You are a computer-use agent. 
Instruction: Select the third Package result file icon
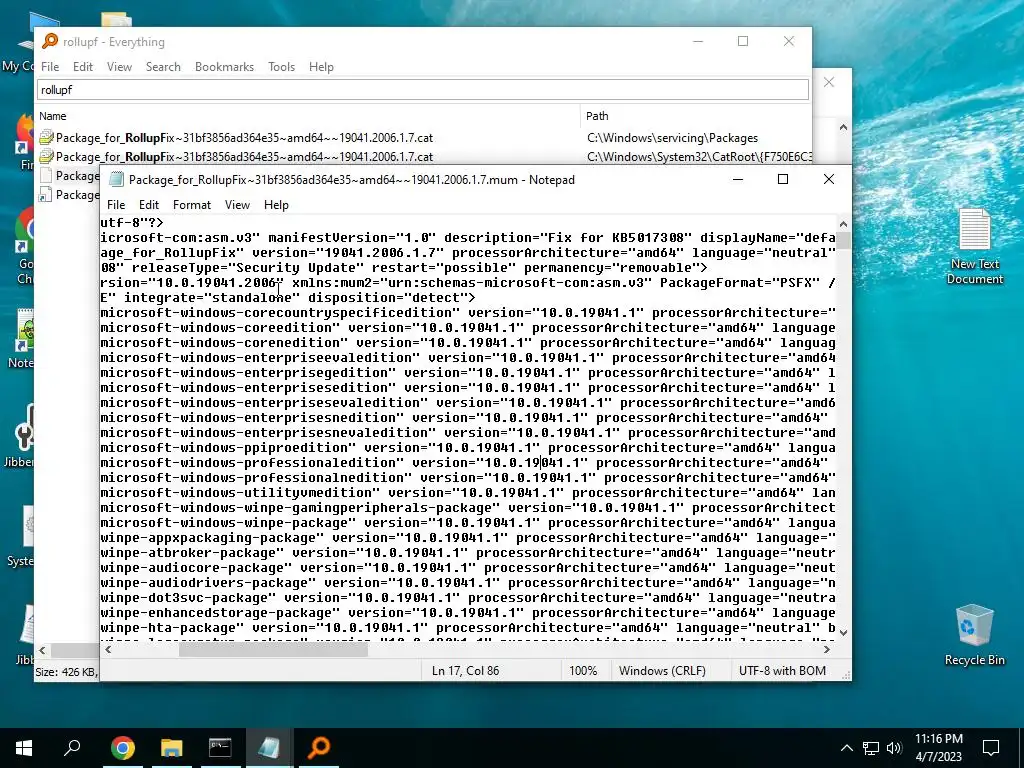[46, 176]
